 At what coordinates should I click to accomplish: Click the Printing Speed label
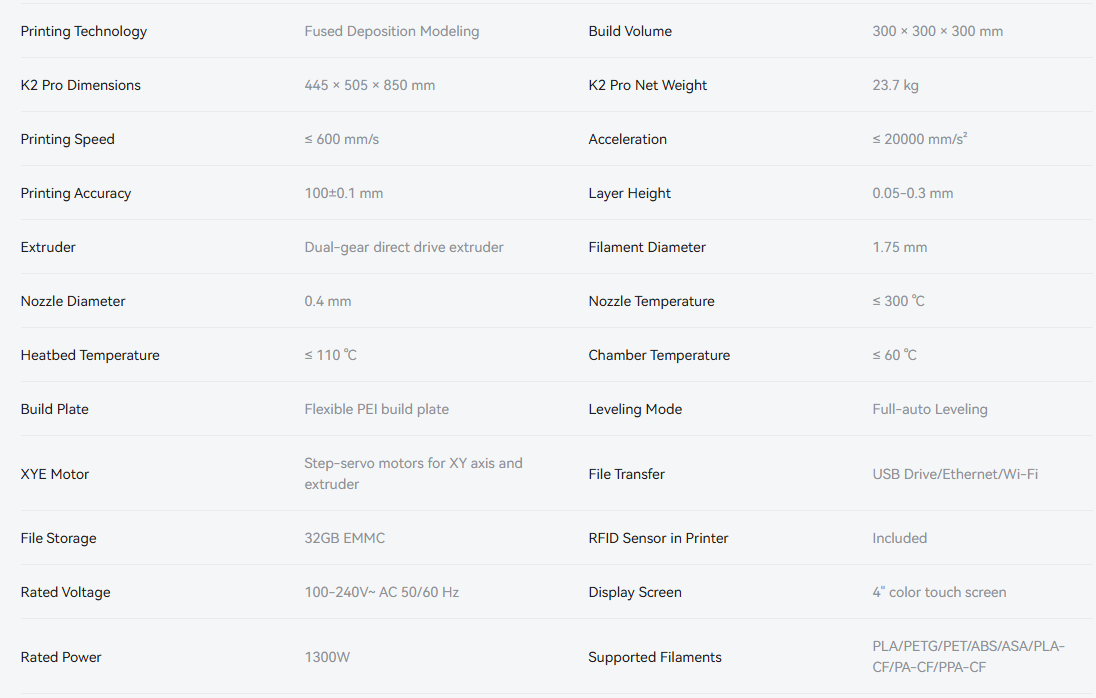67,139
